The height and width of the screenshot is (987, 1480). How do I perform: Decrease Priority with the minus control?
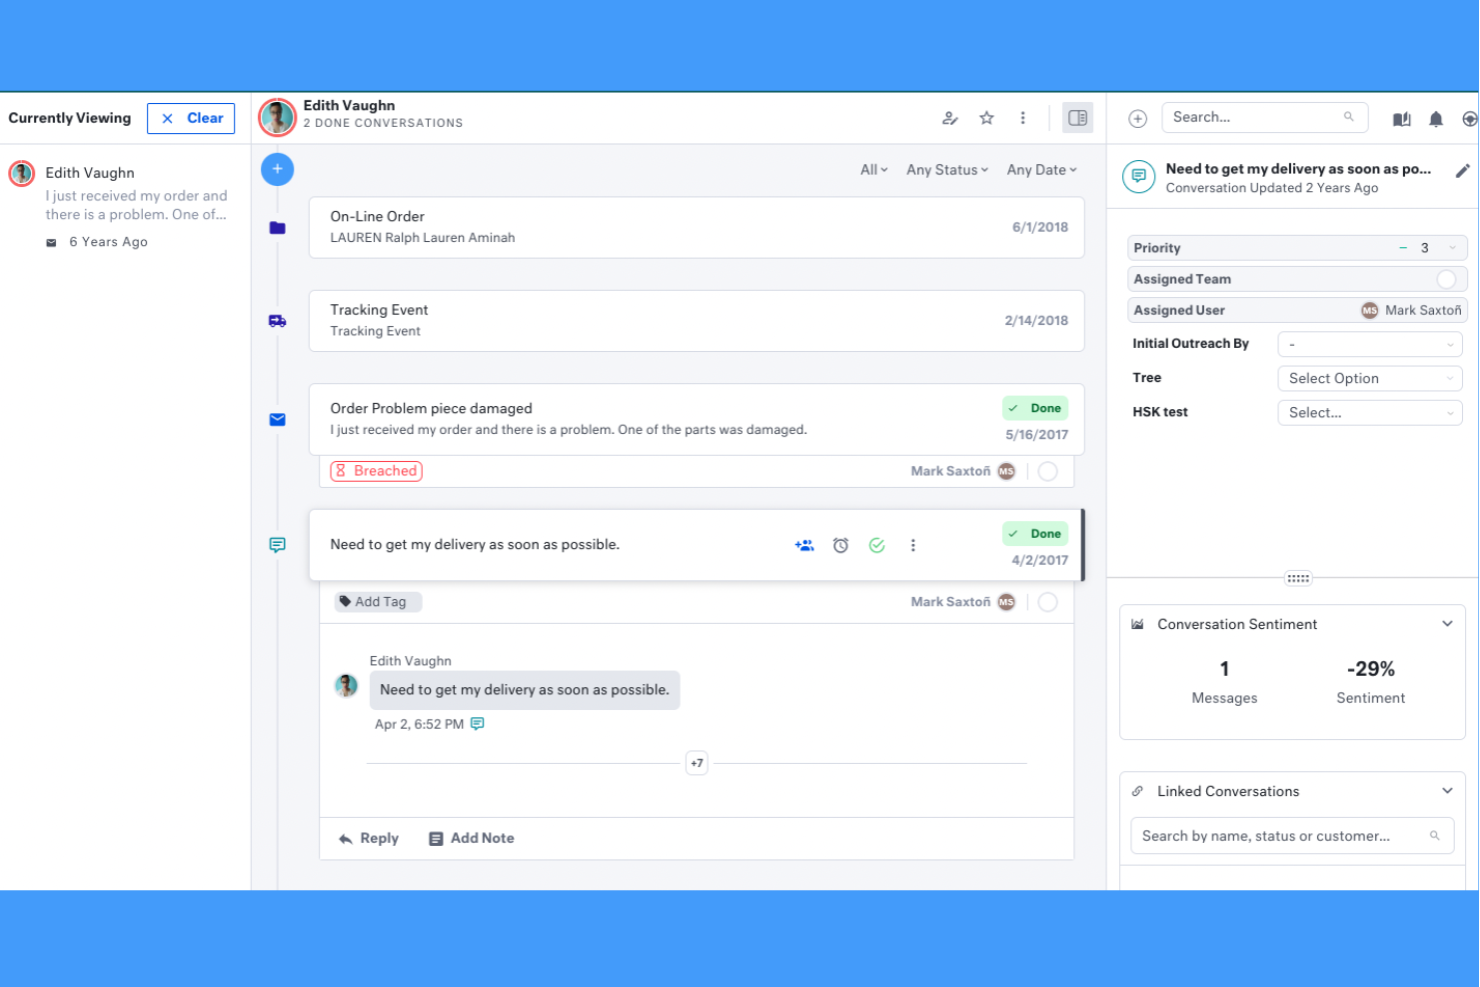pyautogui.click(x=1403, y=247)
